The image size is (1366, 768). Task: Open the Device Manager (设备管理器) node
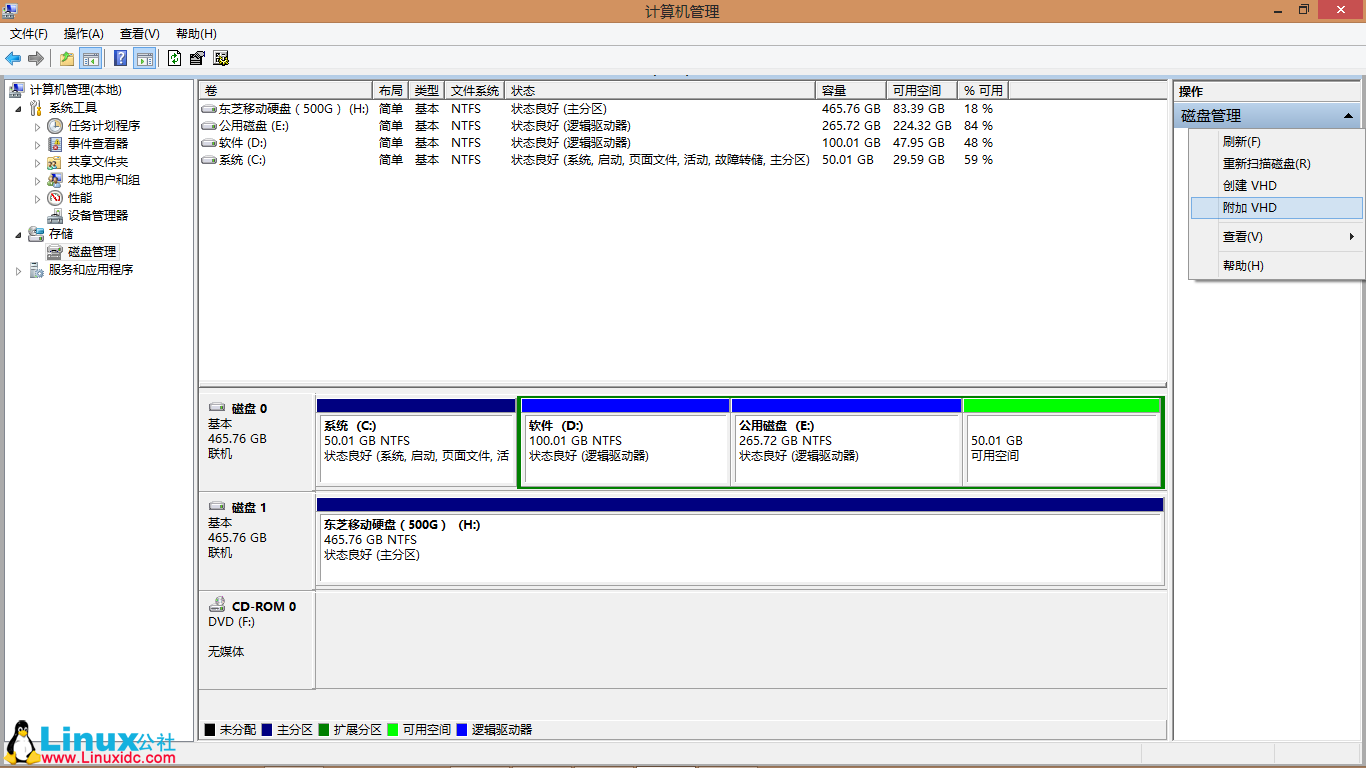pos(97,216)
